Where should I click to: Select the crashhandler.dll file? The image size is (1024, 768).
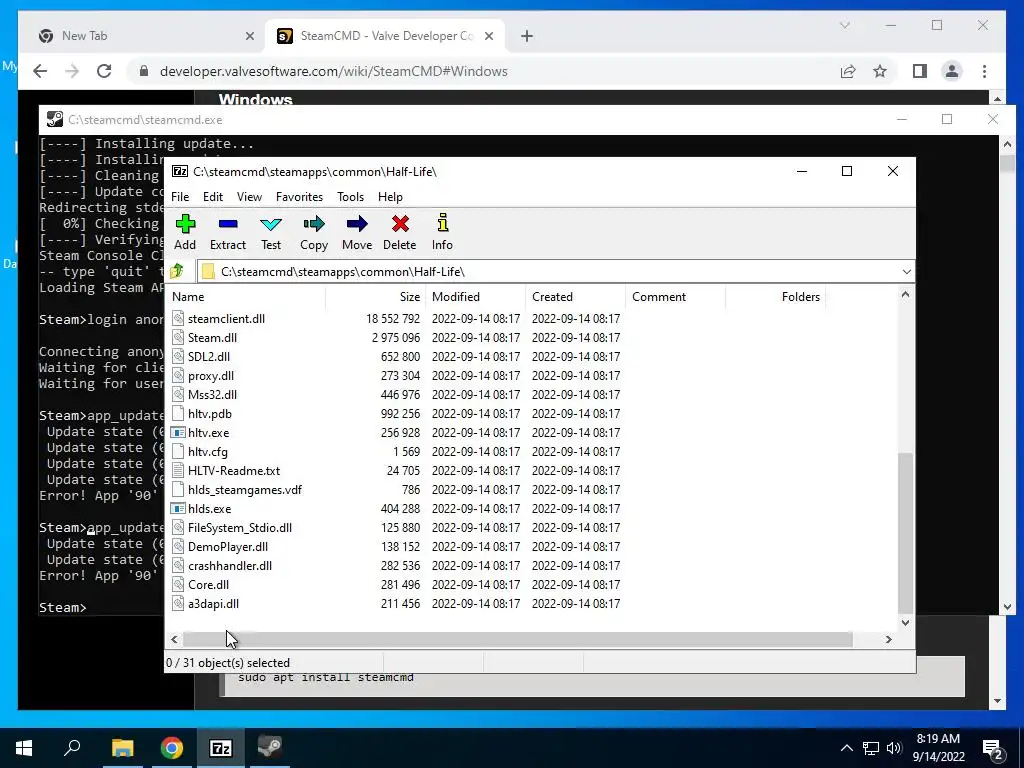point(230,565)
